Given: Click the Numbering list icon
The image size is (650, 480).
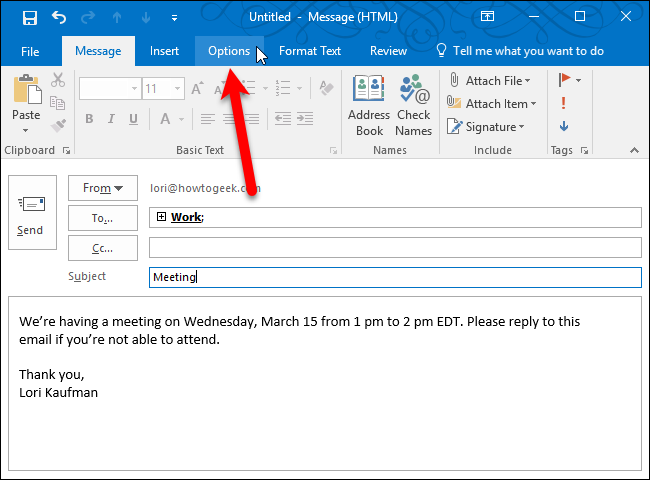Looking at the screenshot, I should (283, 88).
